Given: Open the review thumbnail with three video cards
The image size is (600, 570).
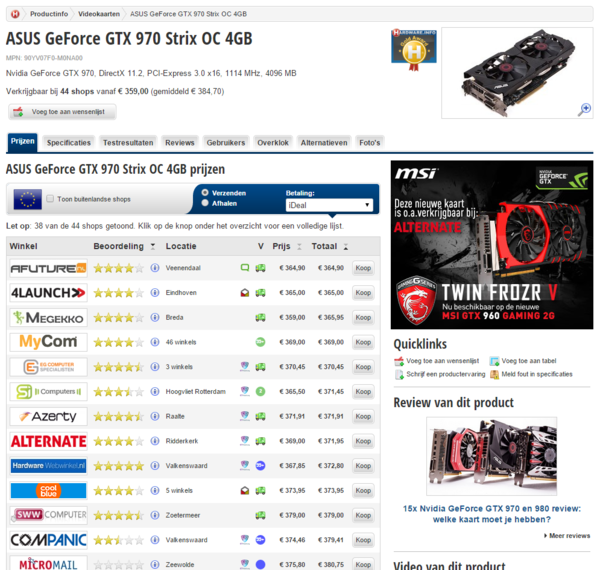Looking at the screenshot, I should tap(492, 456).
